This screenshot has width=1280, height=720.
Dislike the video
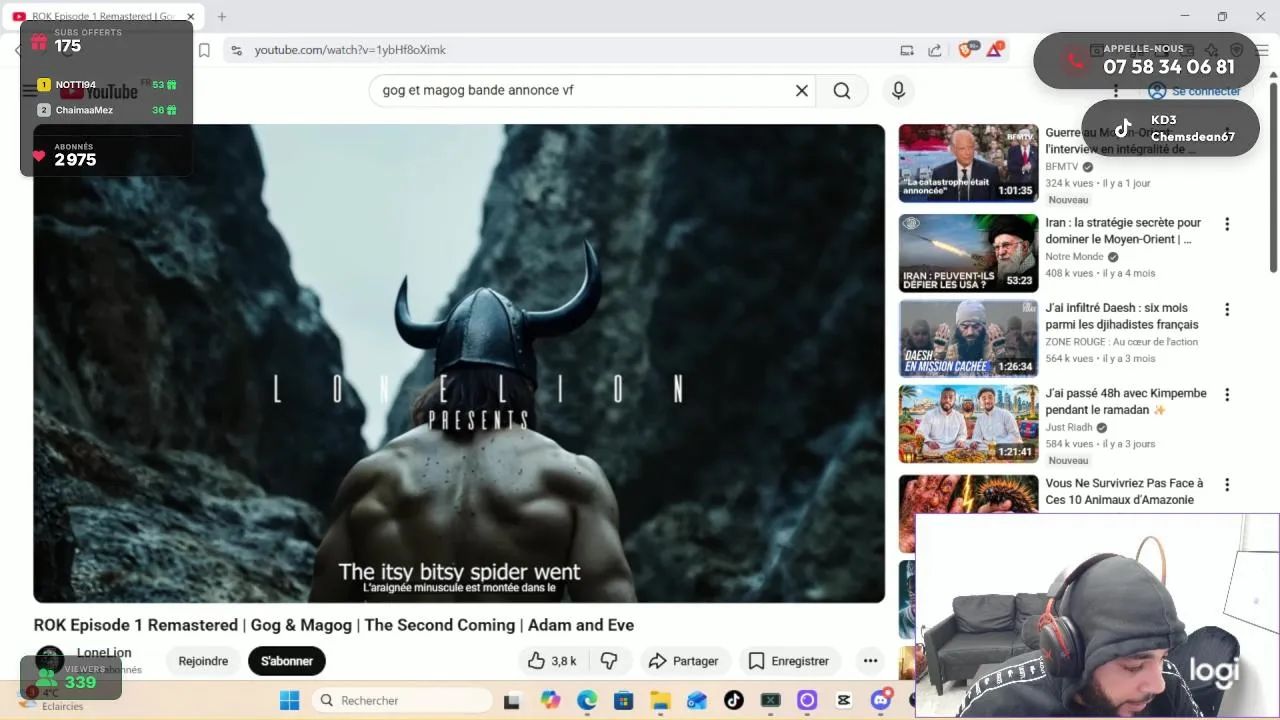[608, 661]
